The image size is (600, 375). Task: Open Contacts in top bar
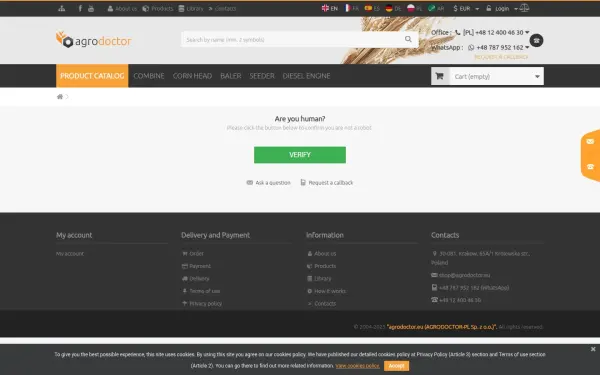[x=222, y=8]
